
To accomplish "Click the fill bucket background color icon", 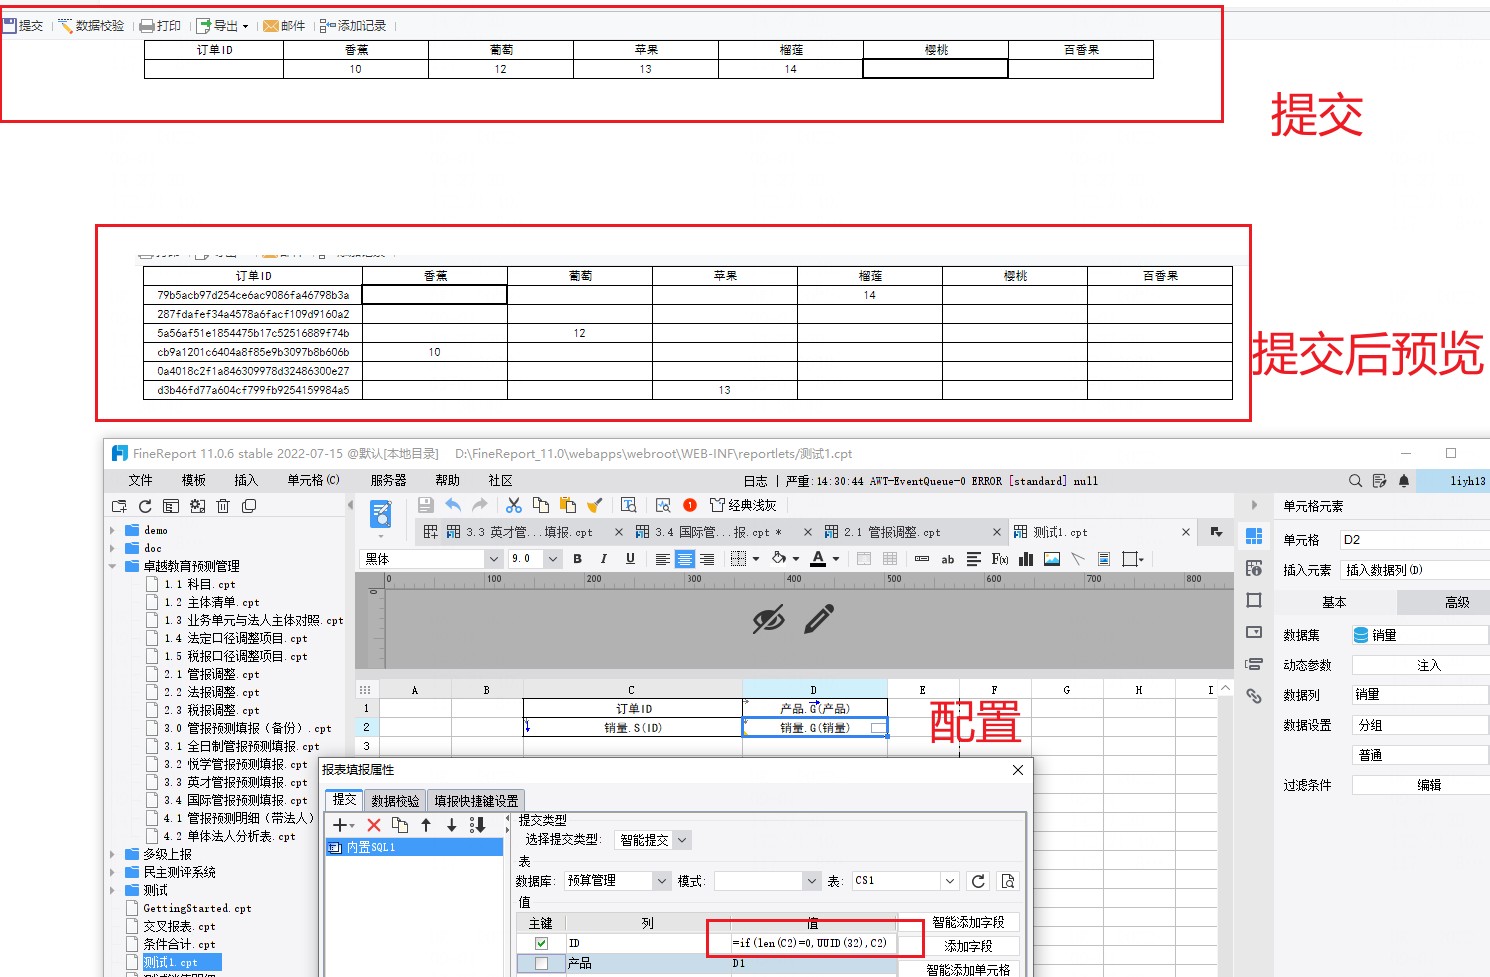I will [779, 559].
